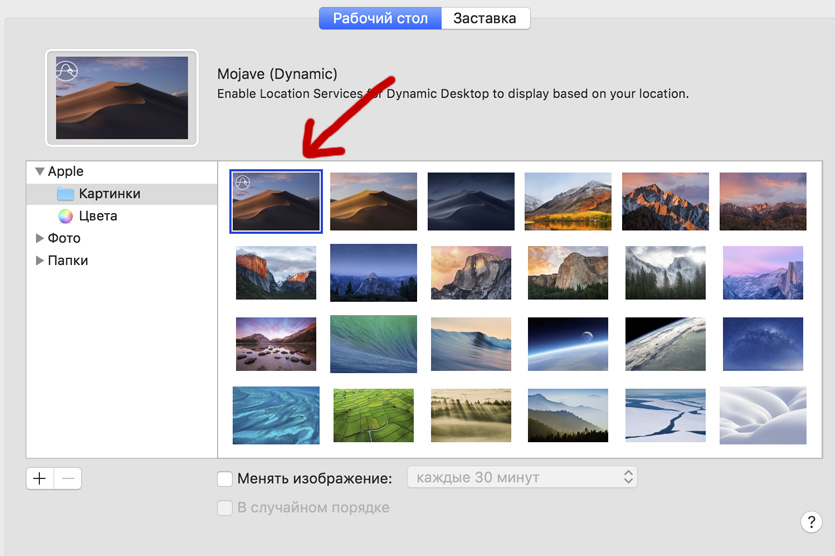Click the Картинки folder icon
This screenshot has width=835, height=556.
[x=66, y=194]
